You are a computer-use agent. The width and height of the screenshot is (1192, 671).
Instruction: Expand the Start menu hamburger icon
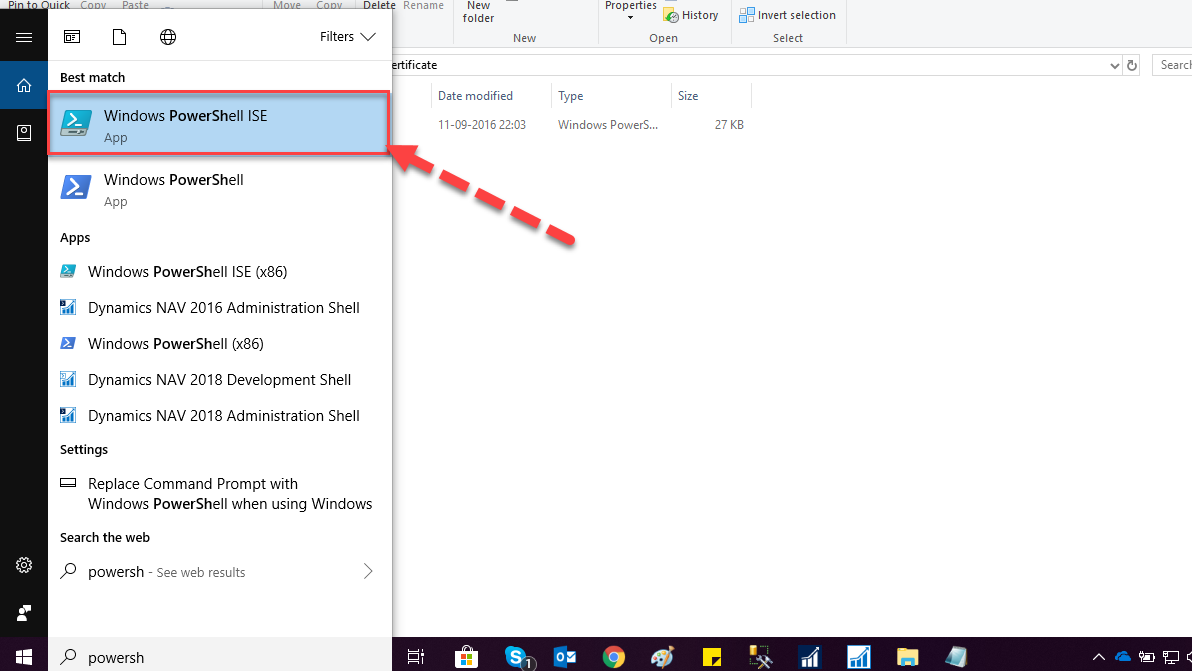(24, 37)
